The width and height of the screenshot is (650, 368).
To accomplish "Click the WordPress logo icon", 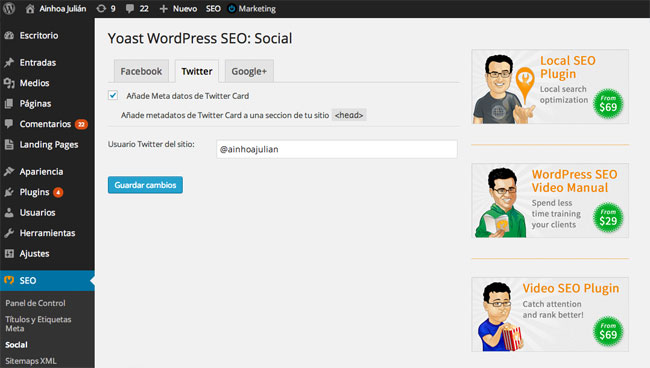I will tap(9, 8).
